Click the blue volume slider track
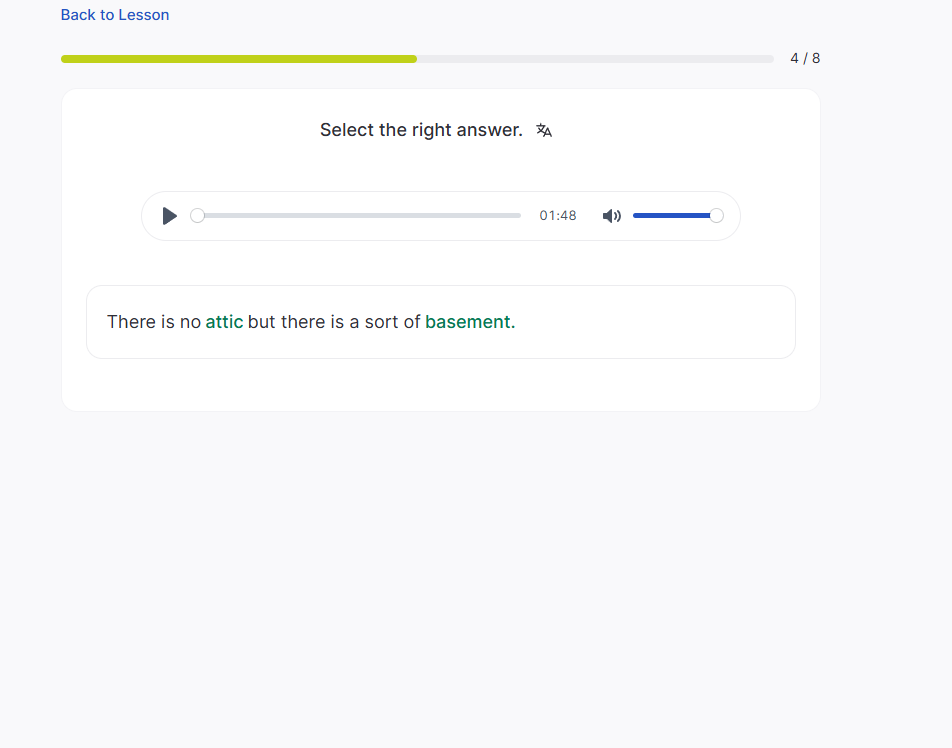 (670, 216)
